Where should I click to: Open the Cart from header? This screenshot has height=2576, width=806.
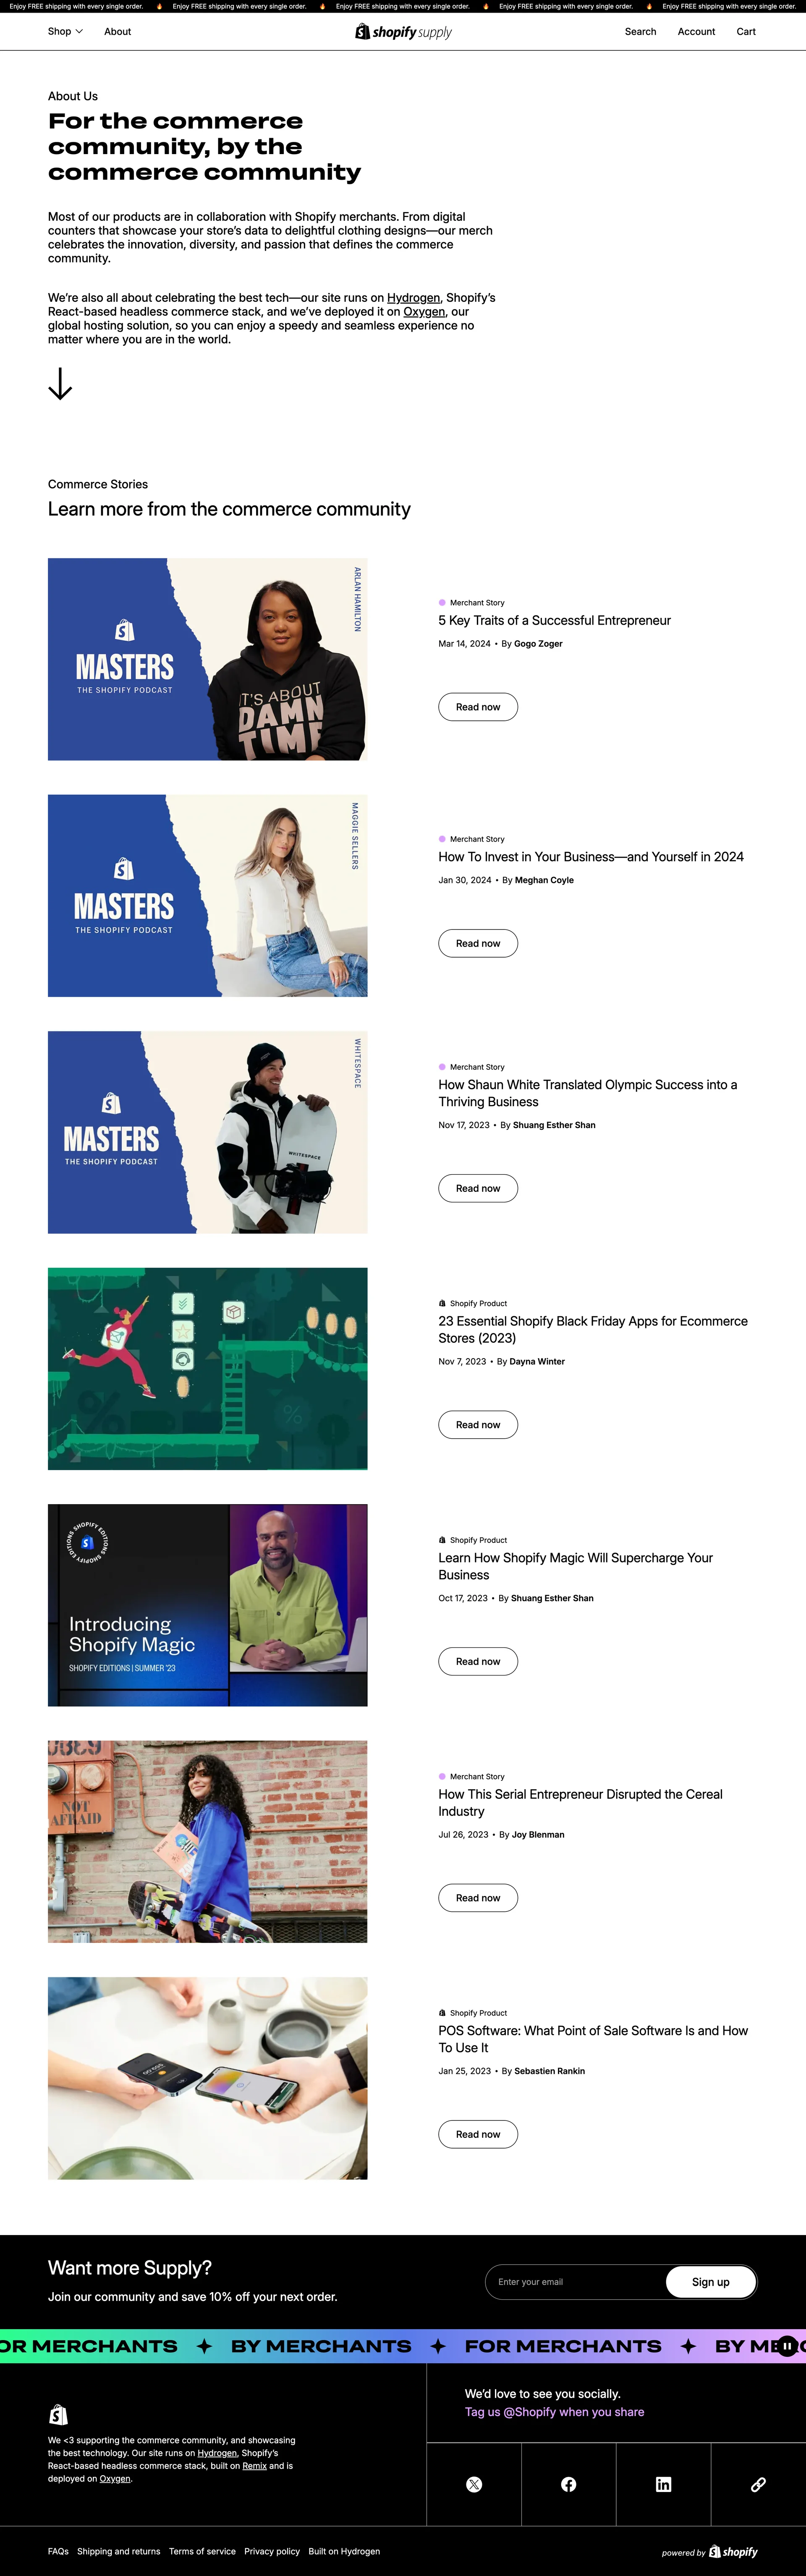(746, 32)
